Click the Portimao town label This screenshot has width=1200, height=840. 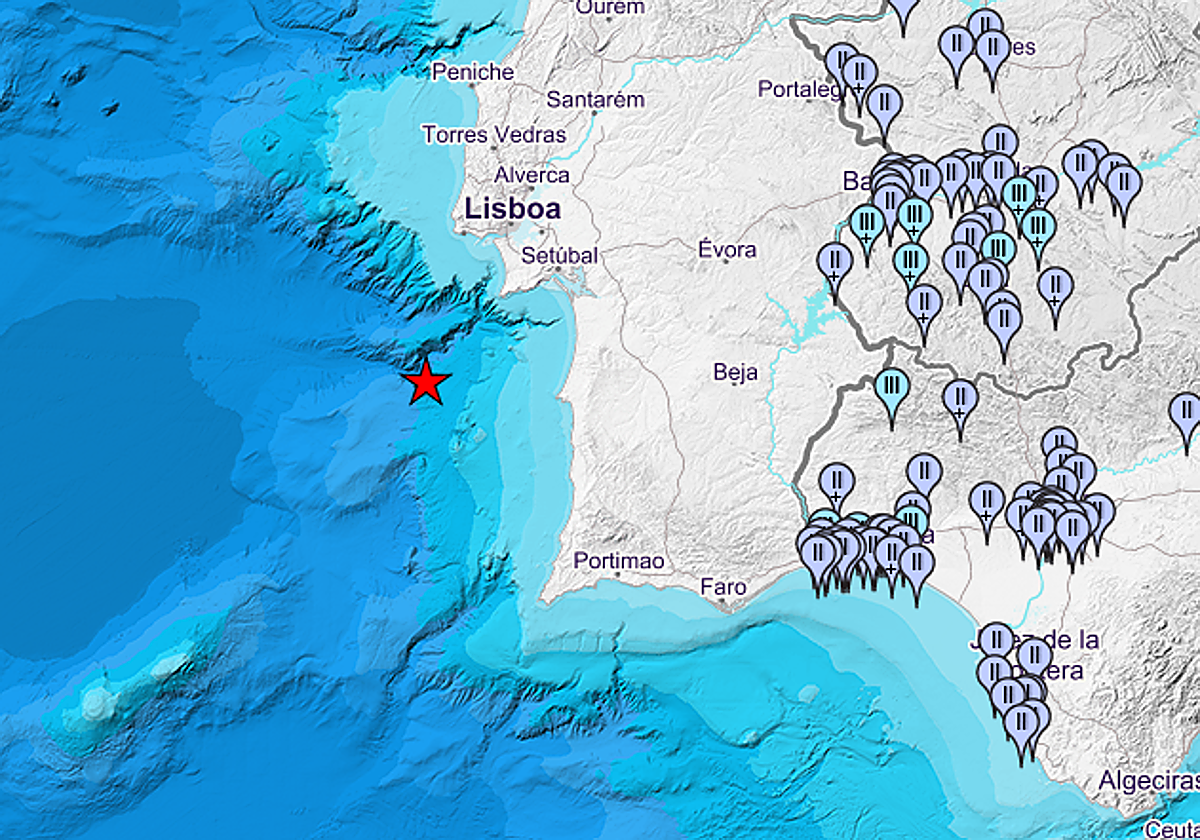tap(620, 561)
